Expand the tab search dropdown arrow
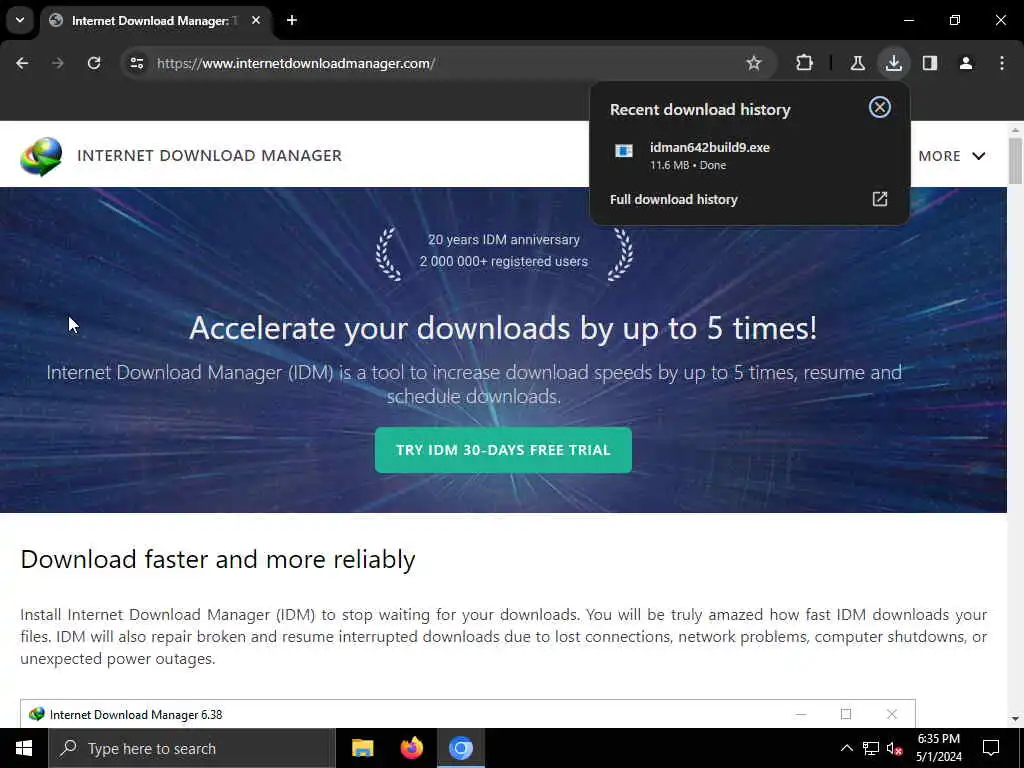Image resolution: width=1024 pixels, height=768 pixels. pos(20,20)
